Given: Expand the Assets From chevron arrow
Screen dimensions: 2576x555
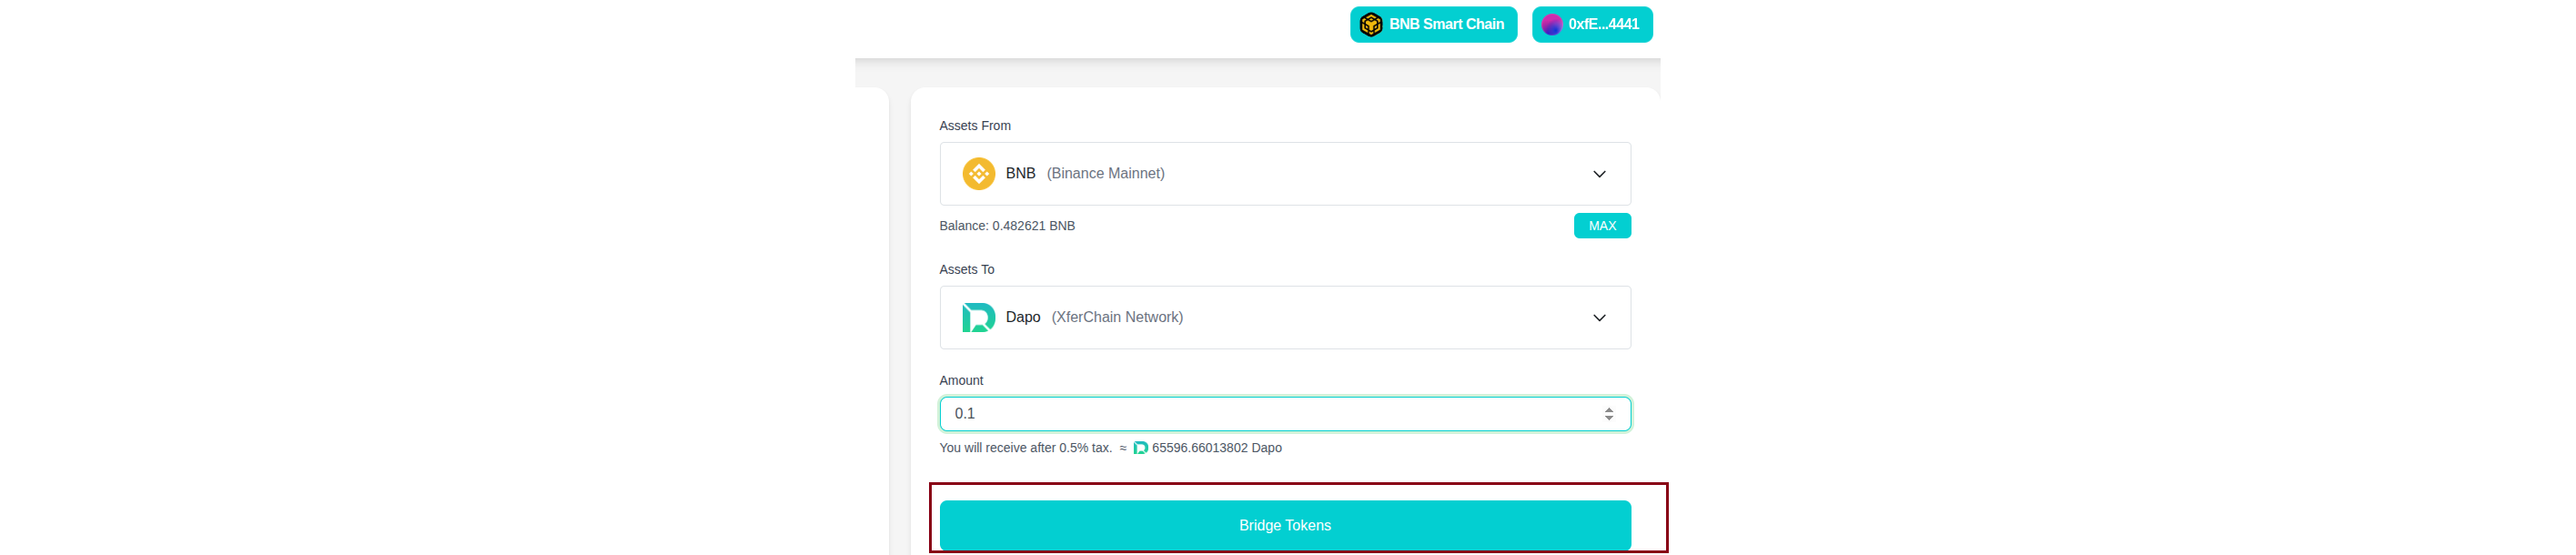Looking at the screenshot, I should [1598, 174].
